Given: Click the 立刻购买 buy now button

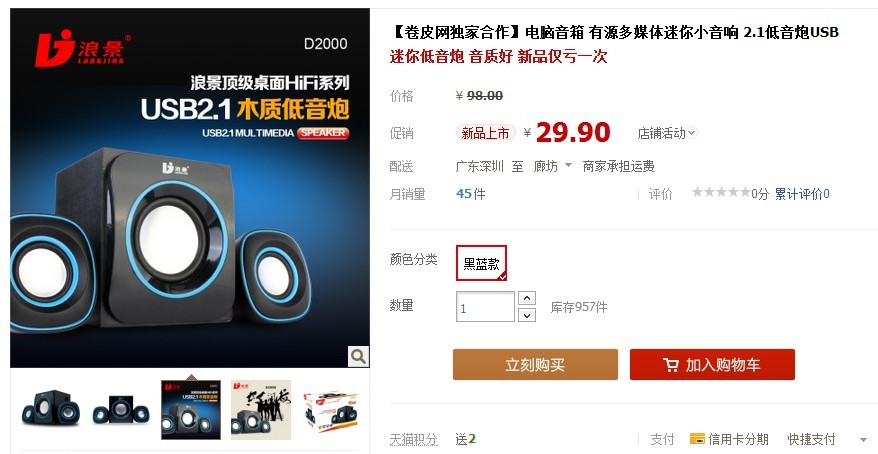Looking at the screenshot, I should [535, 364].
